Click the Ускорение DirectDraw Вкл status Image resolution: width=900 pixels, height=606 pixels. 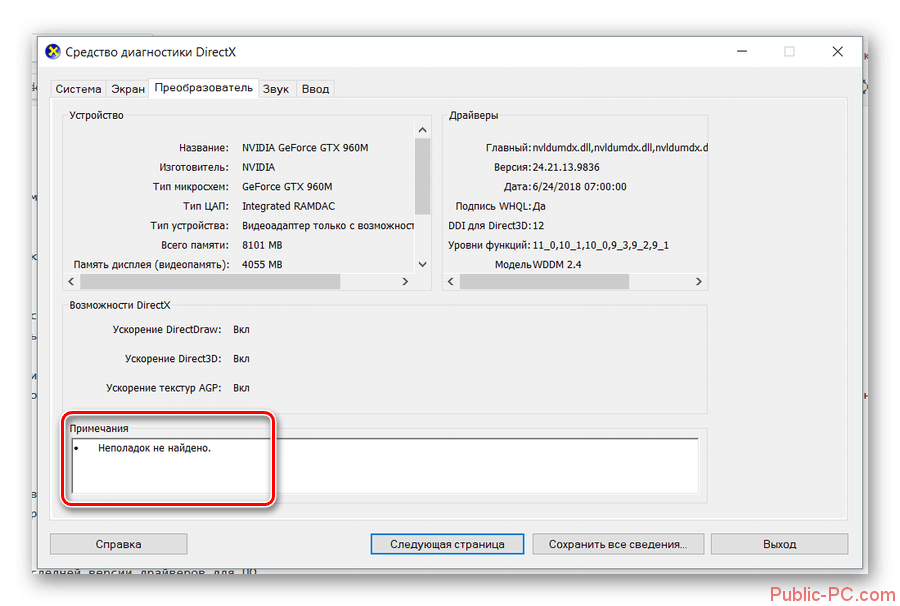[241, 329]
